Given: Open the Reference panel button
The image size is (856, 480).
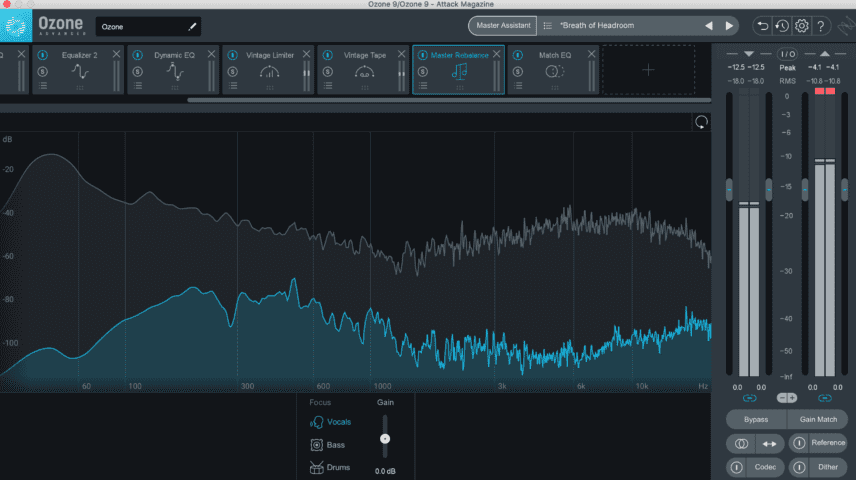Looking at the screenshot, I should pos(828,443).
